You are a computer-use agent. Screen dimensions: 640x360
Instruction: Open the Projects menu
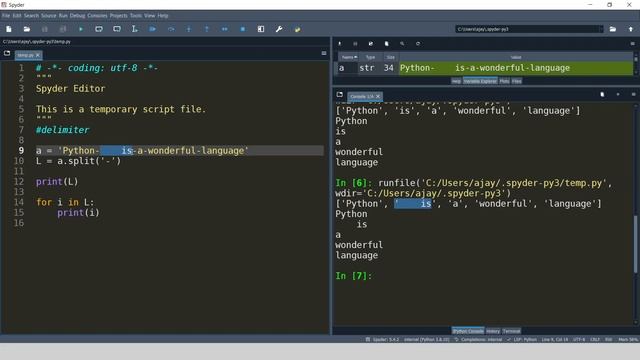[x=118, y=16]
